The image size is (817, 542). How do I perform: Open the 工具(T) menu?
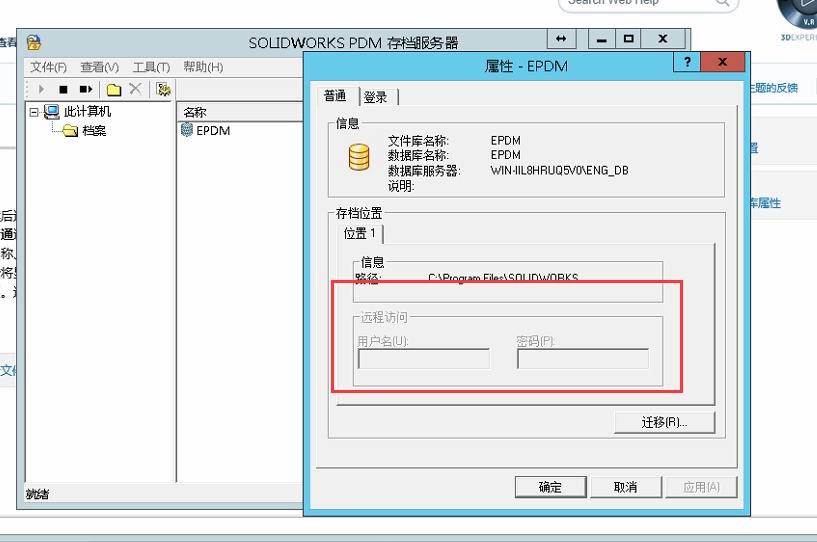[x=151, y=67]
